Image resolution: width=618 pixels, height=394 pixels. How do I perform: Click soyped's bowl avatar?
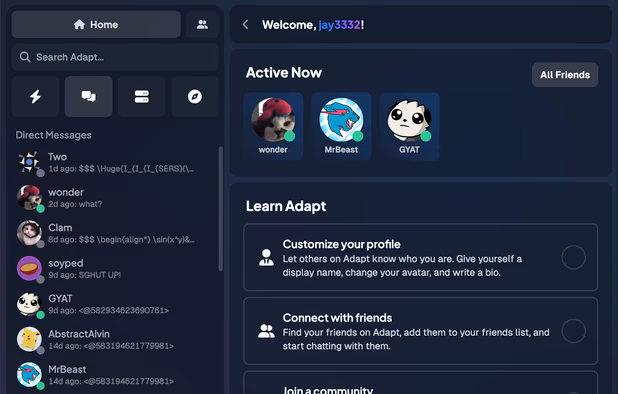(29, 268)
